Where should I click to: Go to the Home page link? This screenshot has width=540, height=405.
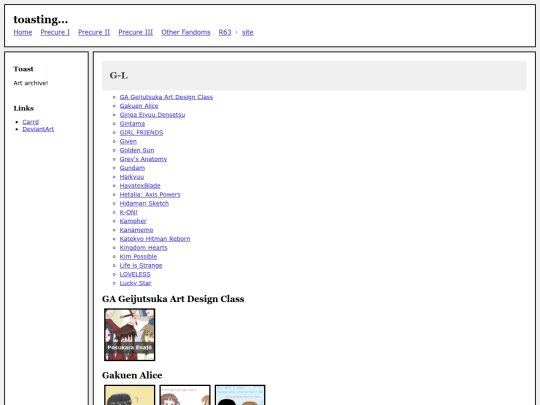point(23,32)
